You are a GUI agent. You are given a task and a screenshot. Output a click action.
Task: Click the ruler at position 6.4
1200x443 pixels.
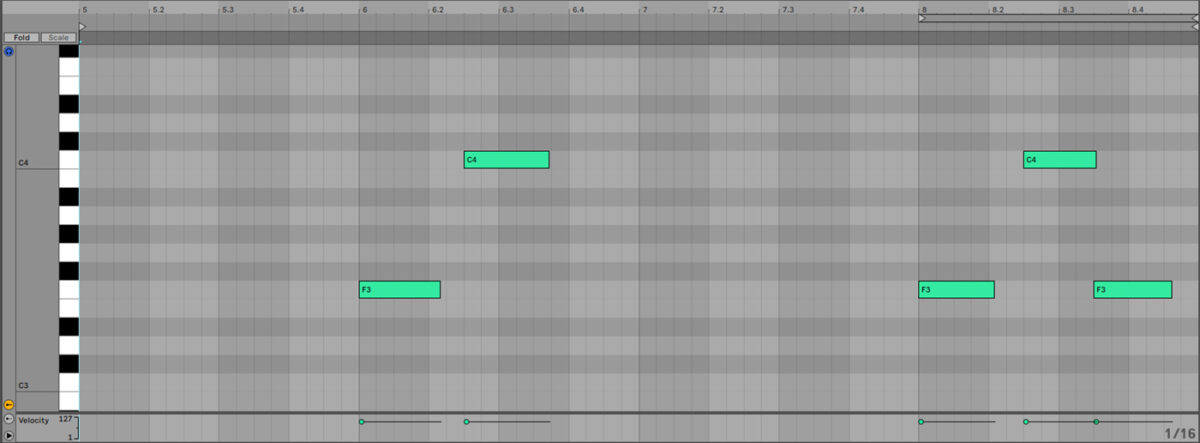point(579,10)
